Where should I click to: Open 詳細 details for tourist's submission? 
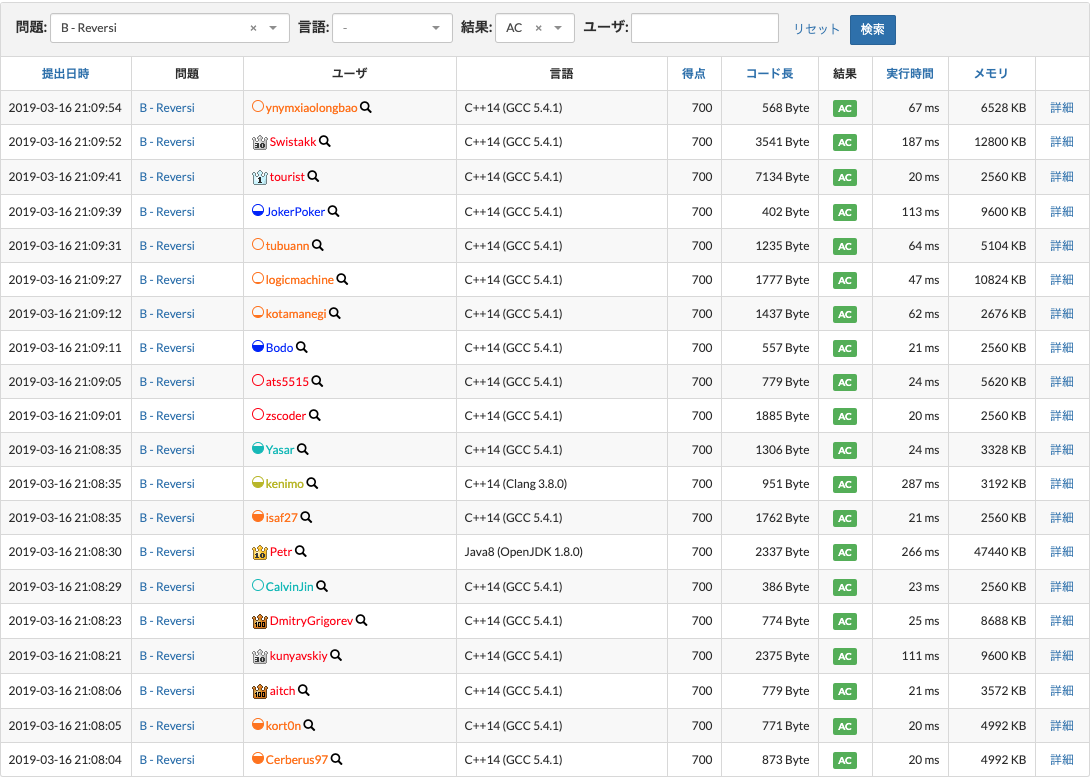click(x=1061, y=177)
